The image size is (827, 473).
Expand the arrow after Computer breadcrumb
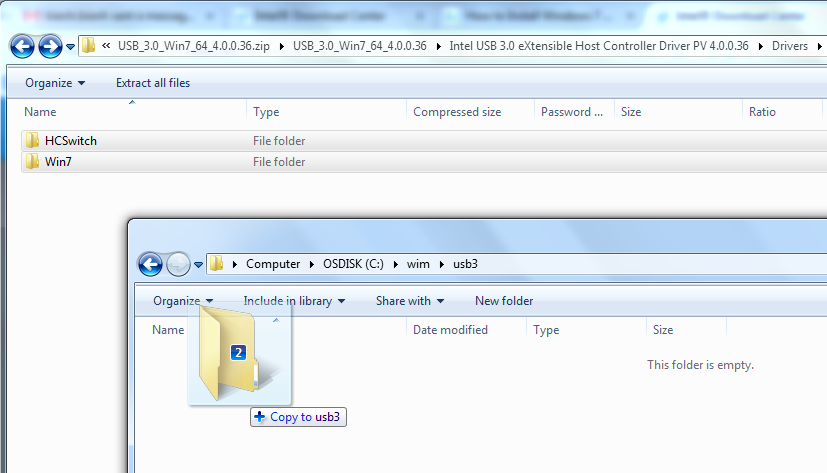point(312,264)
